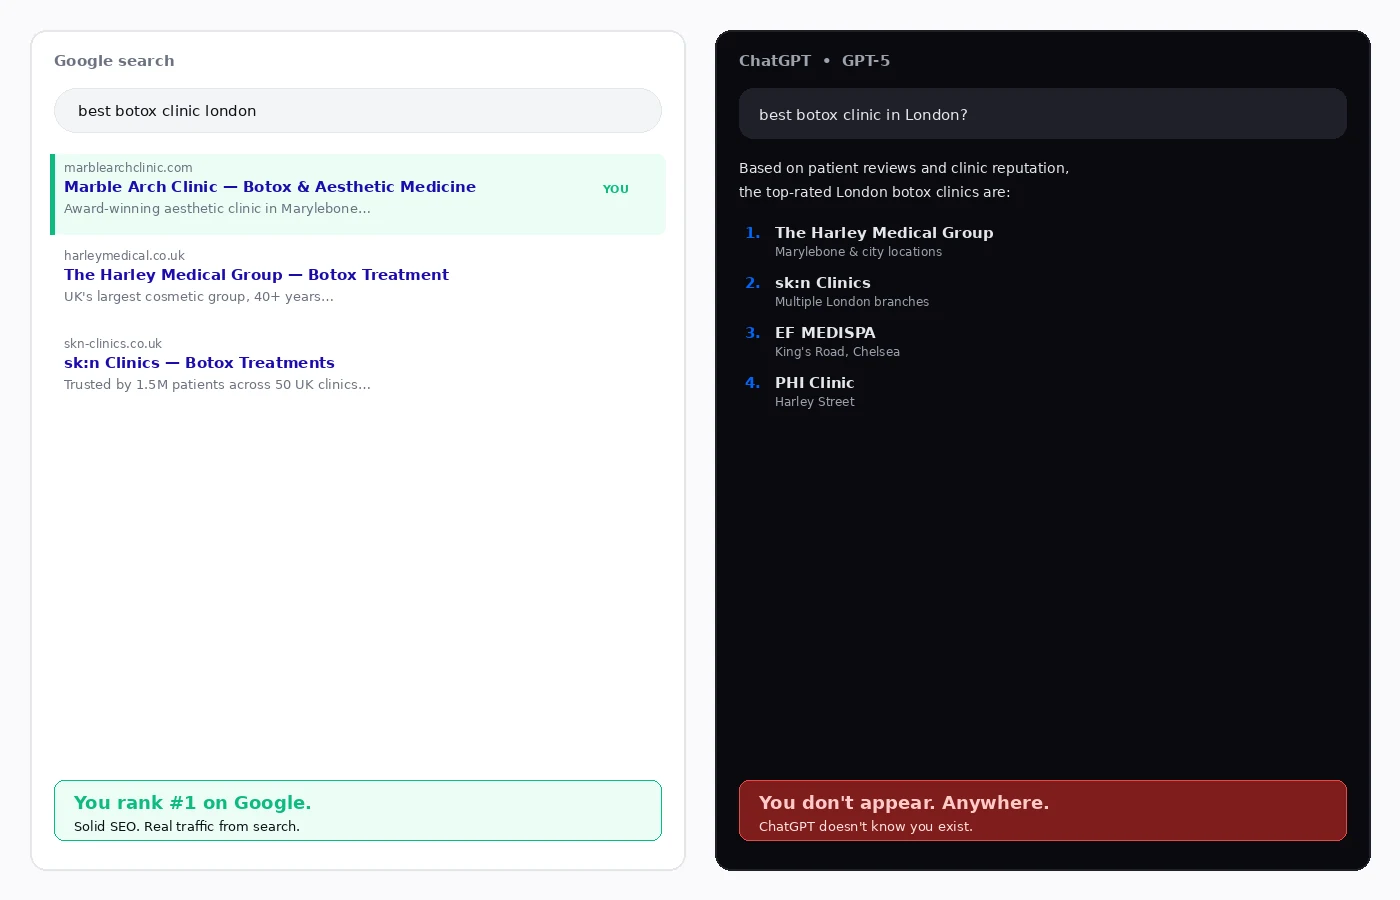The height and width of the screenshot is (900, 1400).
Task: Select 'PHI Clinic' in ChatGPT list
Action: [814, 383]
